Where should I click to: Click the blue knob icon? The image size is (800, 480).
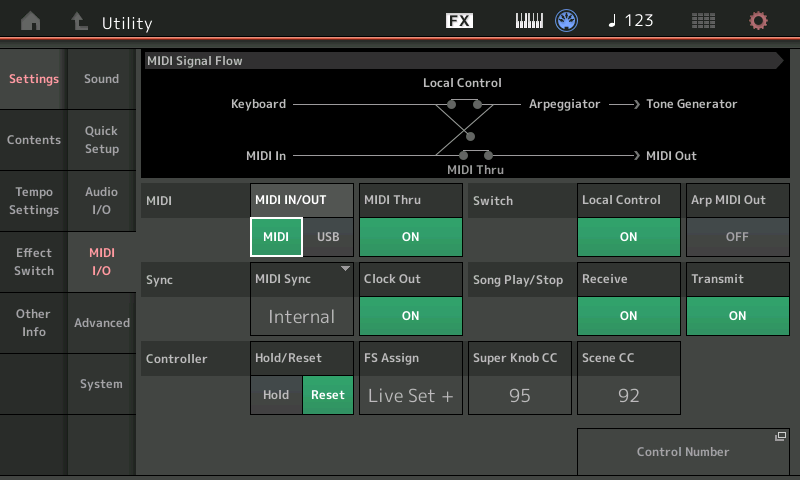pos(567,21)
